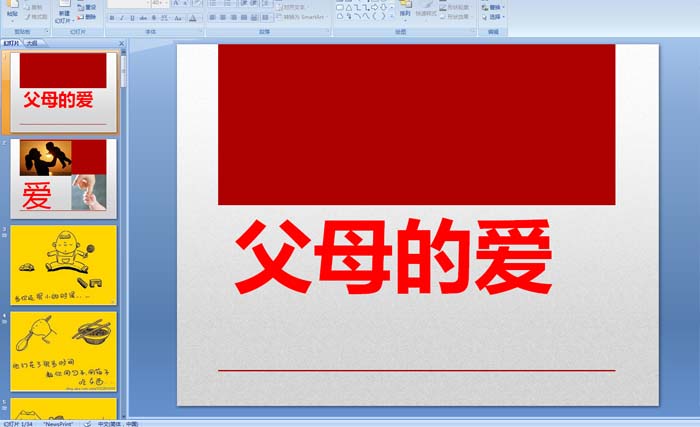The height and width of the screenshot is (427, 700).
Task: Click the Delete slide button
Action: tap(87, 17)
